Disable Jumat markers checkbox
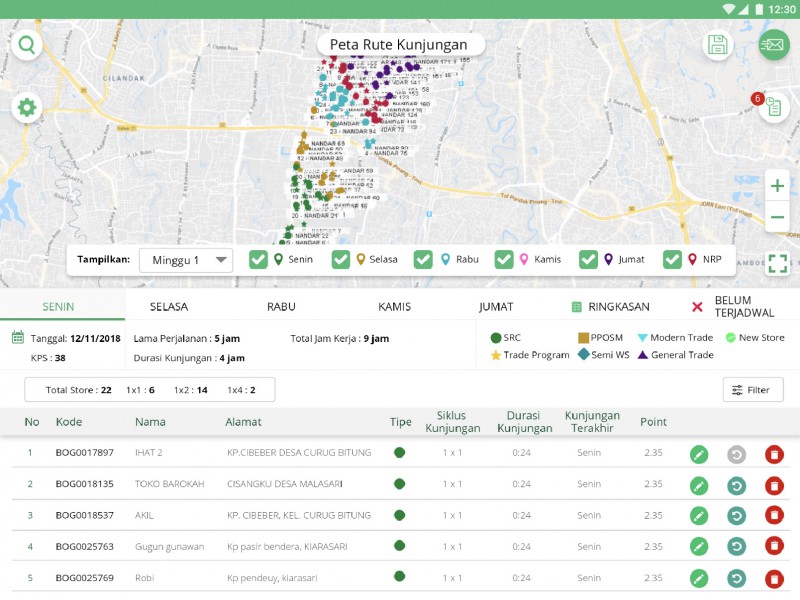The height and width of the screenshot is (600, 800). (x=588, y=260)
